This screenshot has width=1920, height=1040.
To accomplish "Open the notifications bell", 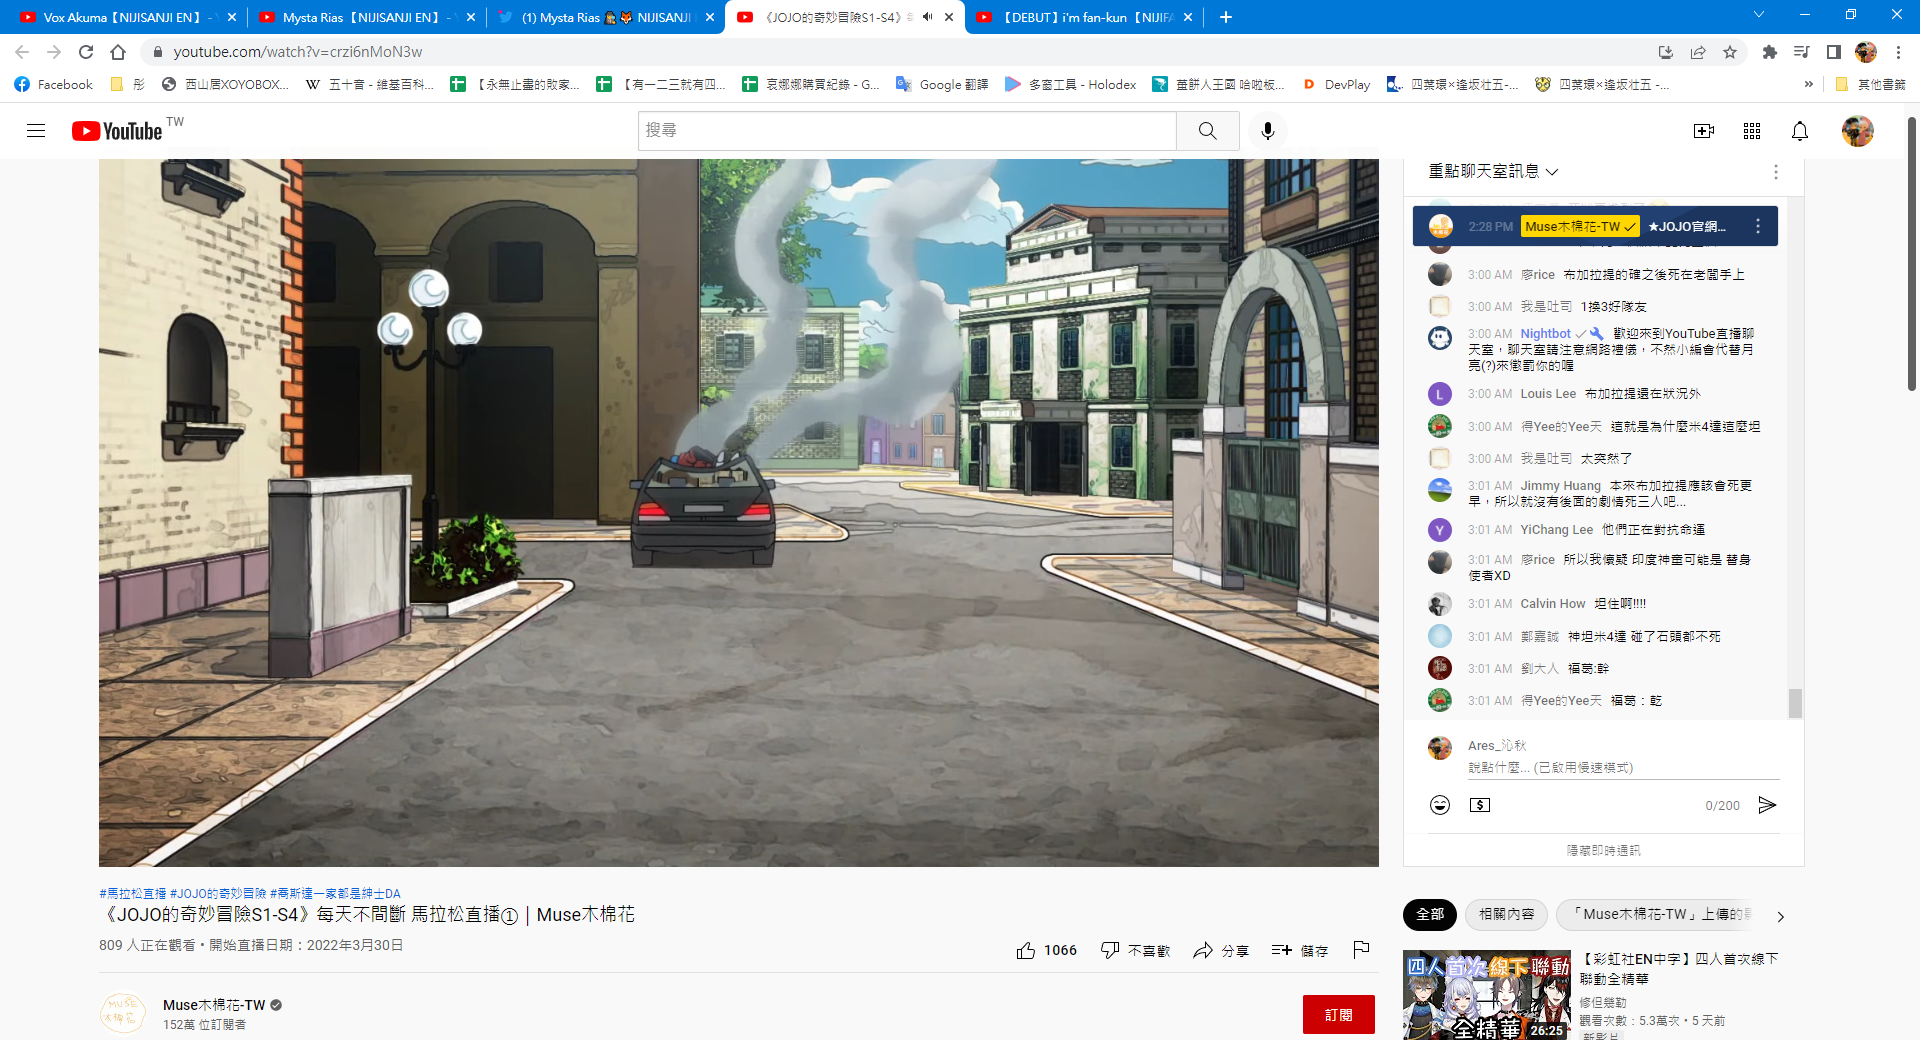I will pyautogui.click(x=1800, y=131).
